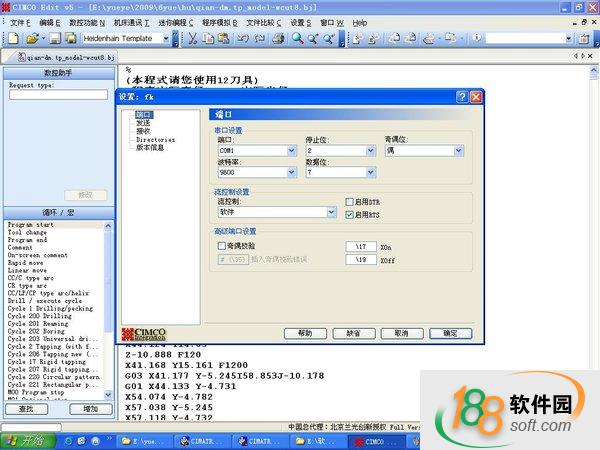
Task: Click the dialog help question mark icon
Action: (462, 97)
